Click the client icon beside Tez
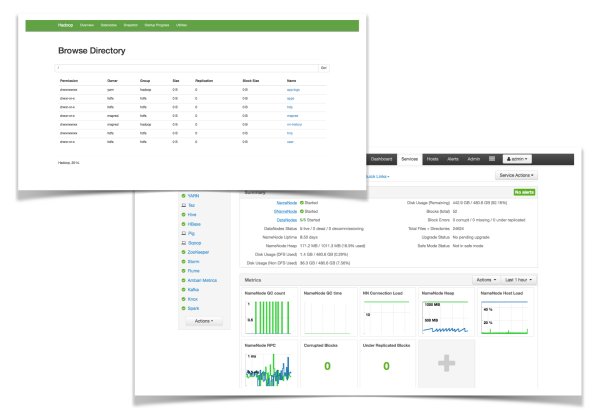The image size is (600, 419). click(183, 205)
